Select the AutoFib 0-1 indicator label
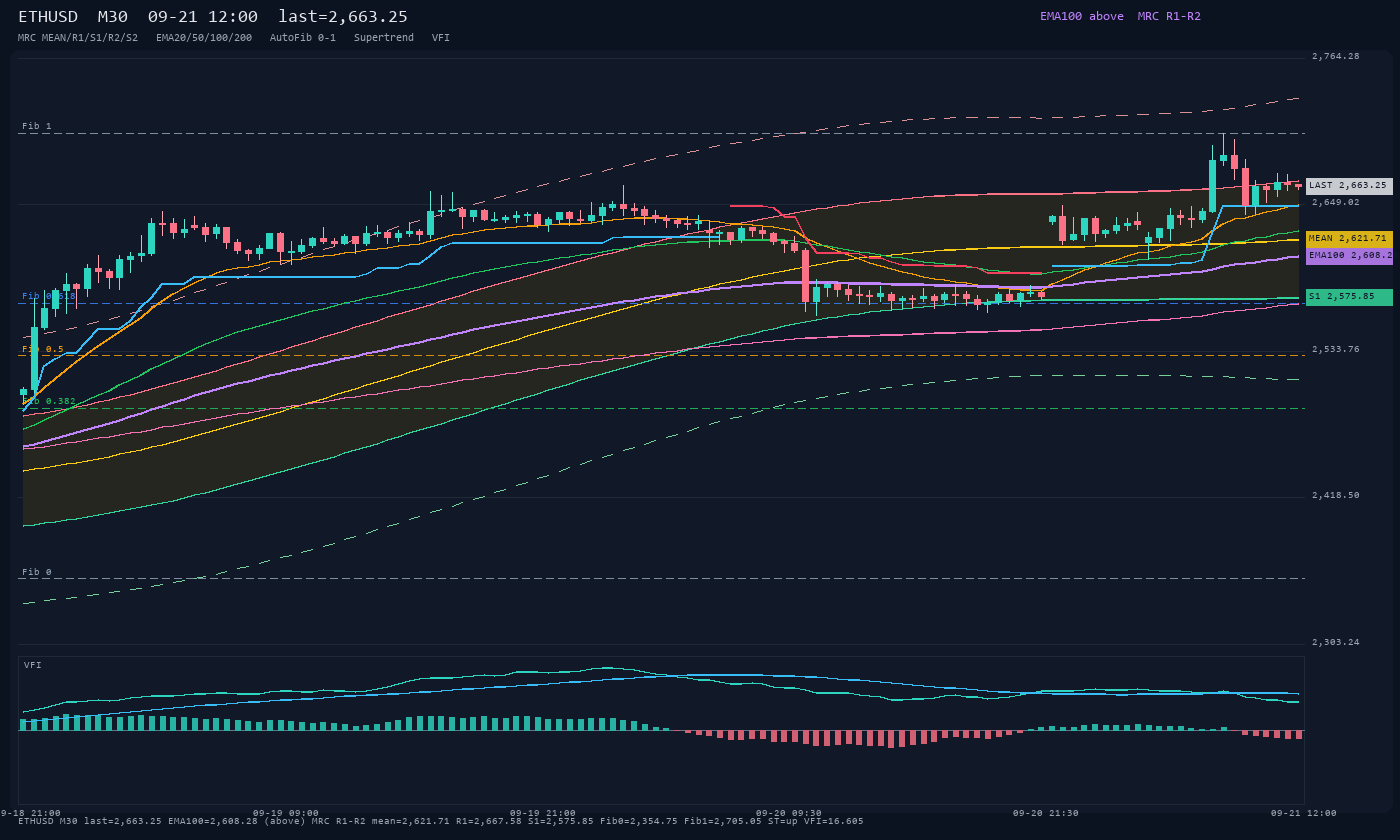1400x840 pixels. (303, 38)
